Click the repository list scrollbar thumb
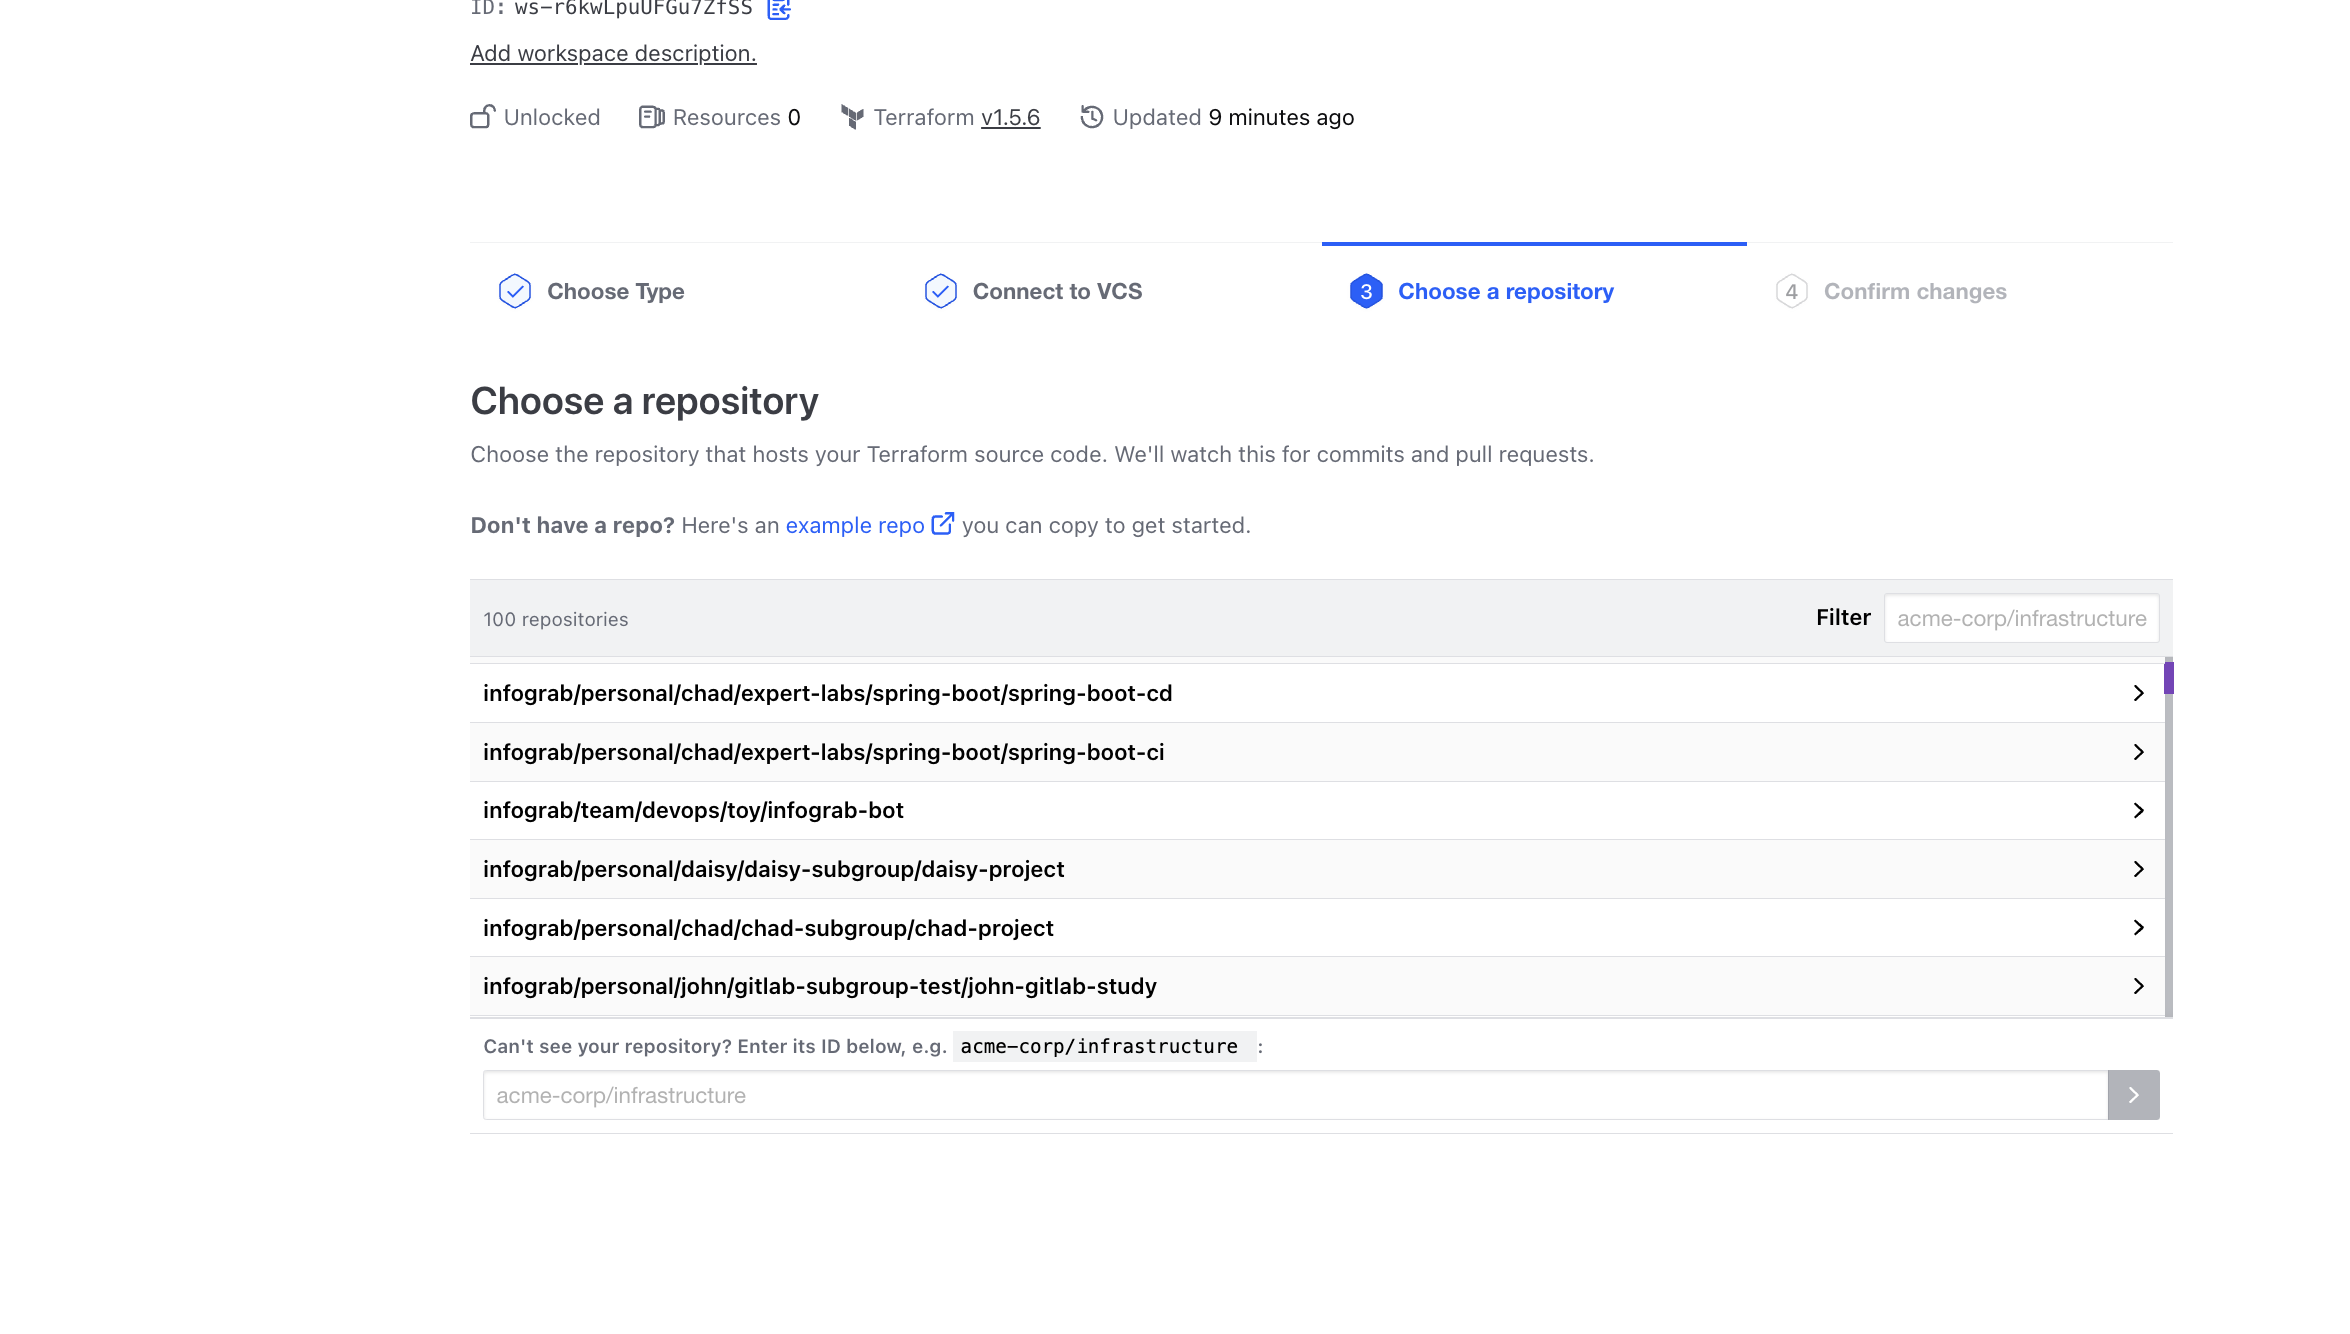2350x1334 pixels. tap(2168, 677)
